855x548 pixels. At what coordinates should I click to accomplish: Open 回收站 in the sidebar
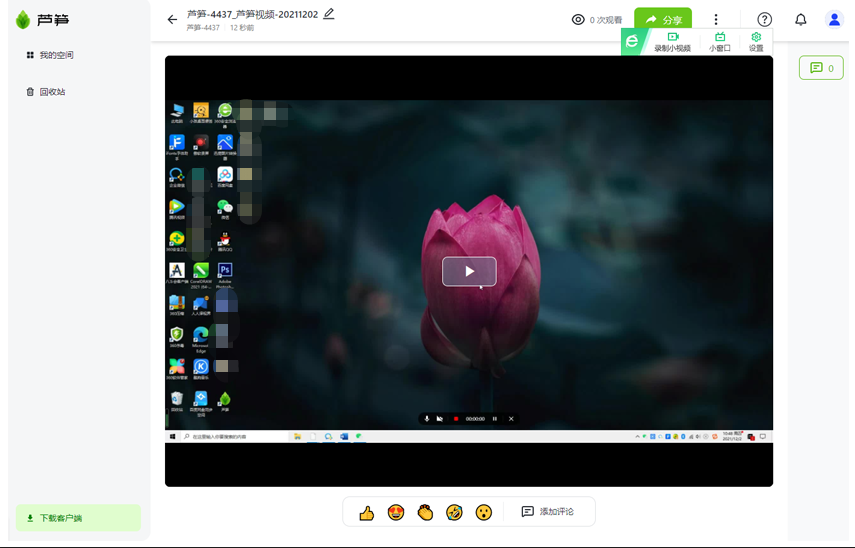coord(46,92)
